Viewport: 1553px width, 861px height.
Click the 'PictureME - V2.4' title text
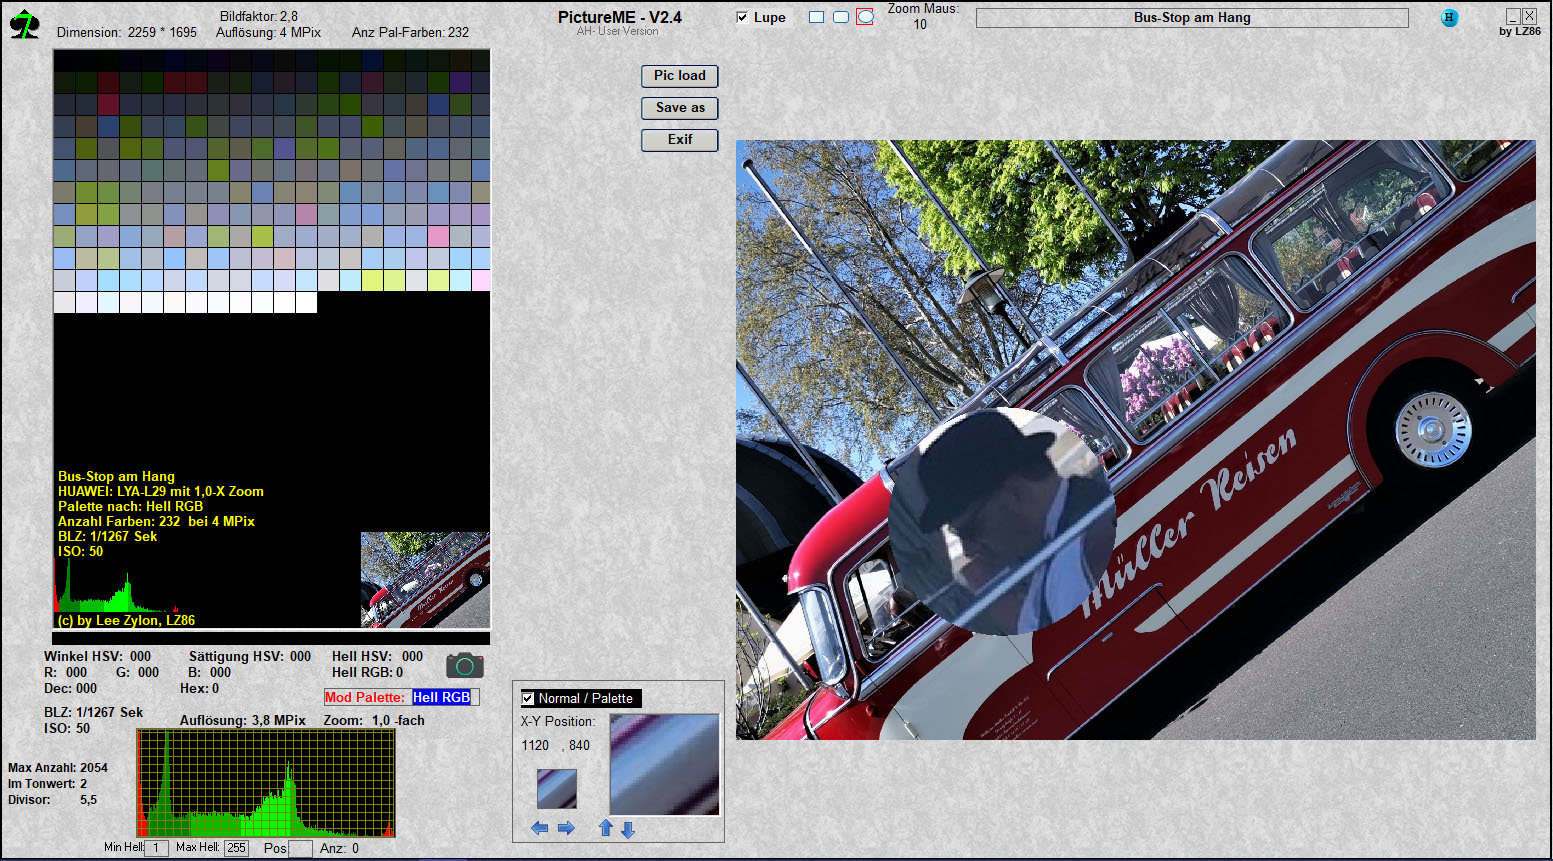620,17
